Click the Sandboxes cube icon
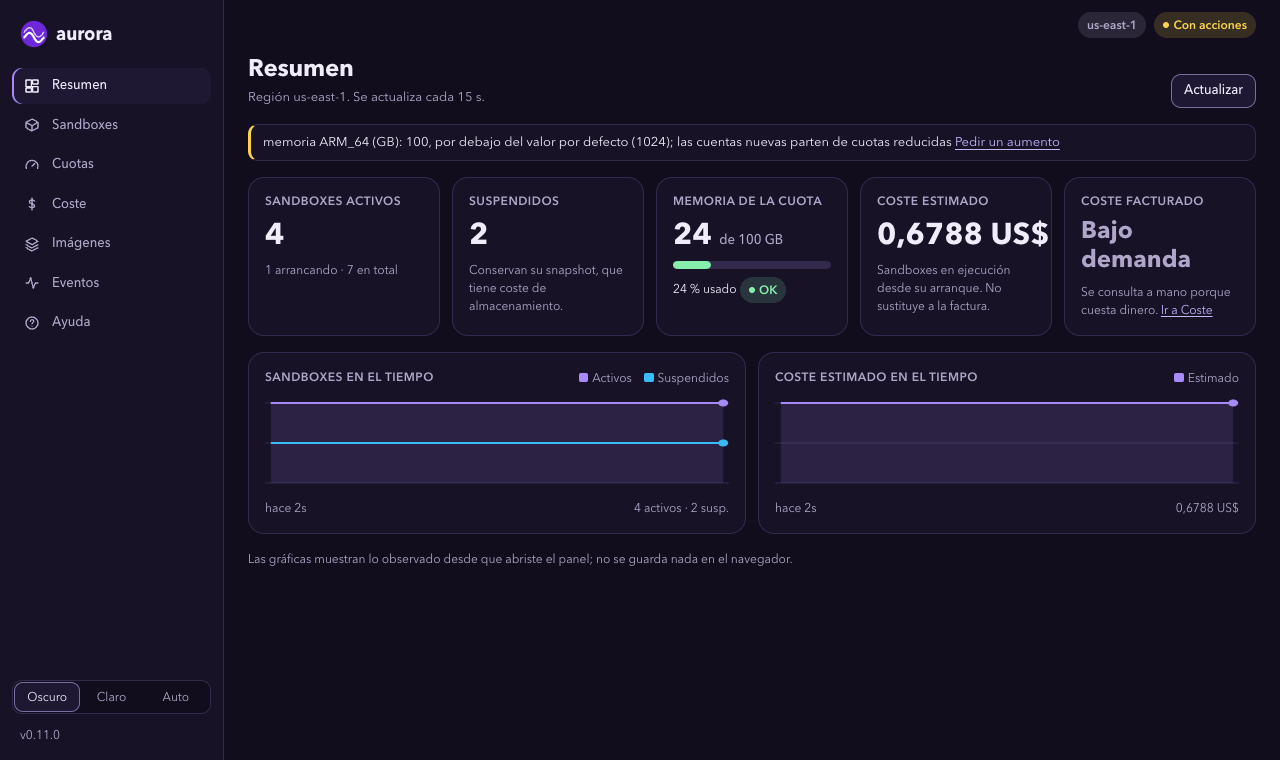 32,125
